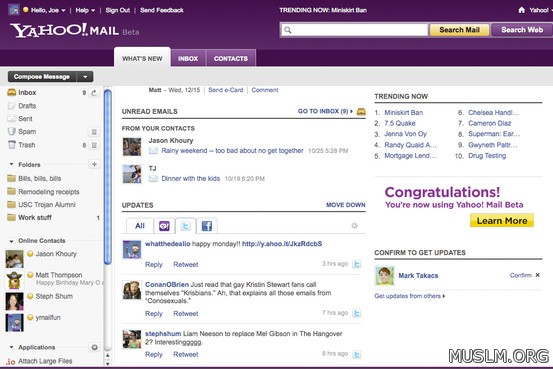Refresh the Inbox with the reload icon

tap(94, 93)
